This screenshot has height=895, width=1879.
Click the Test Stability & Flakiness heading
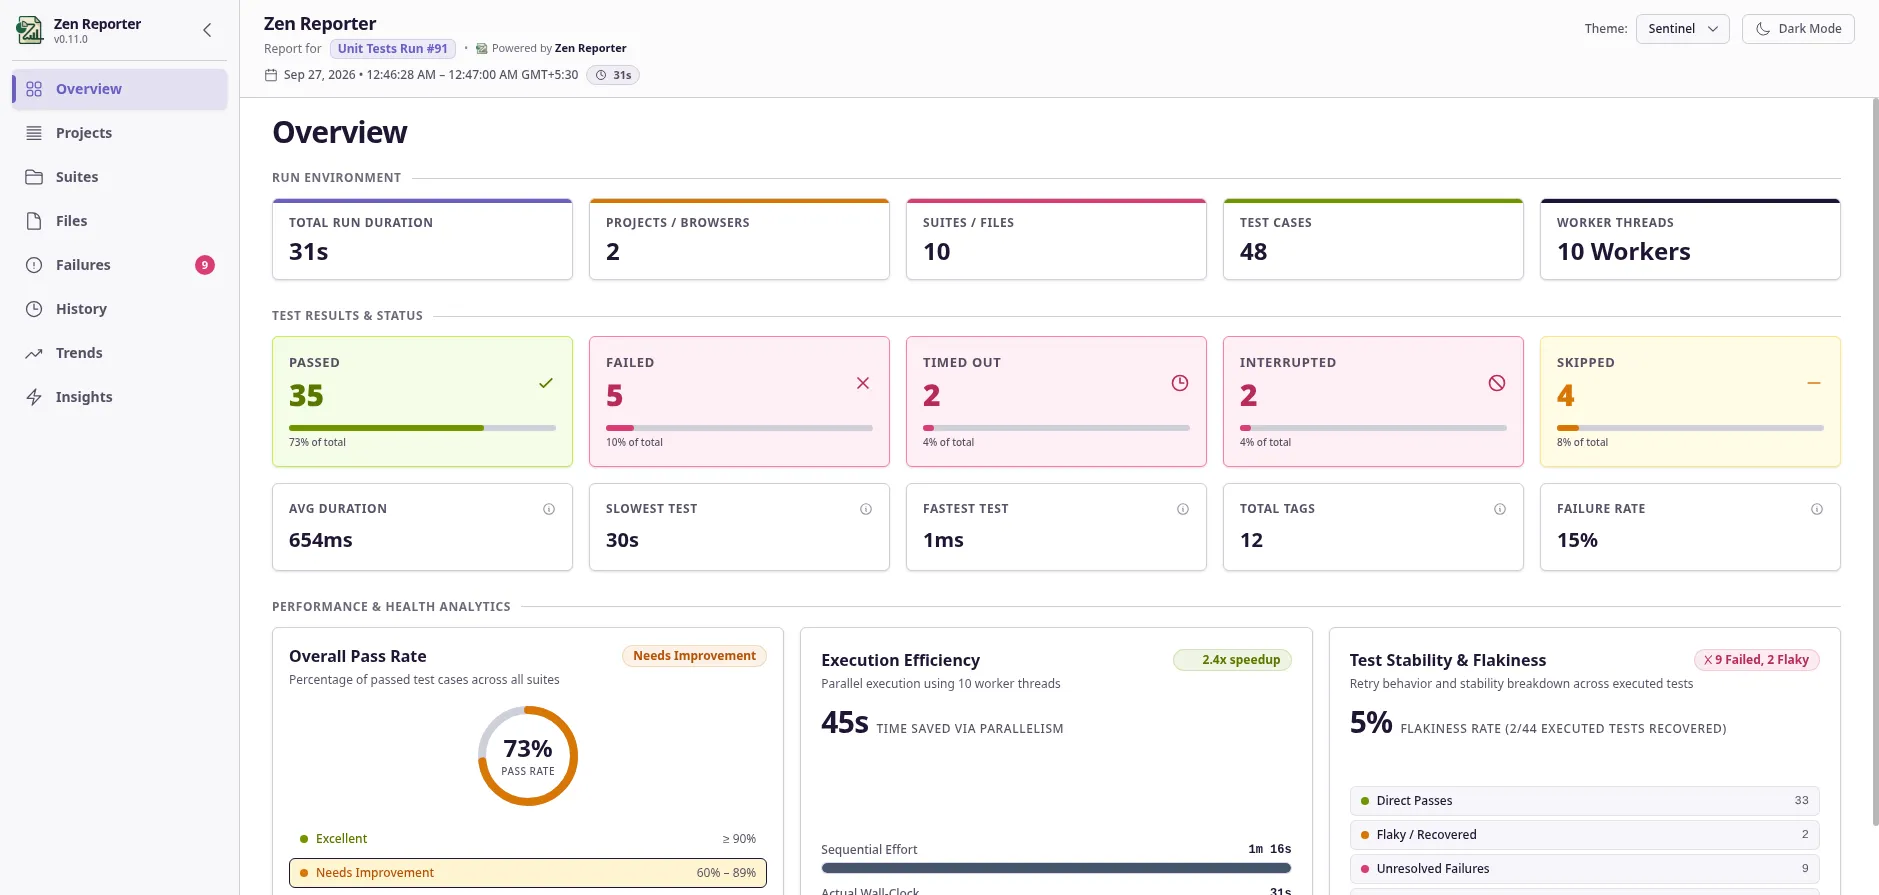click(1448, 660)
